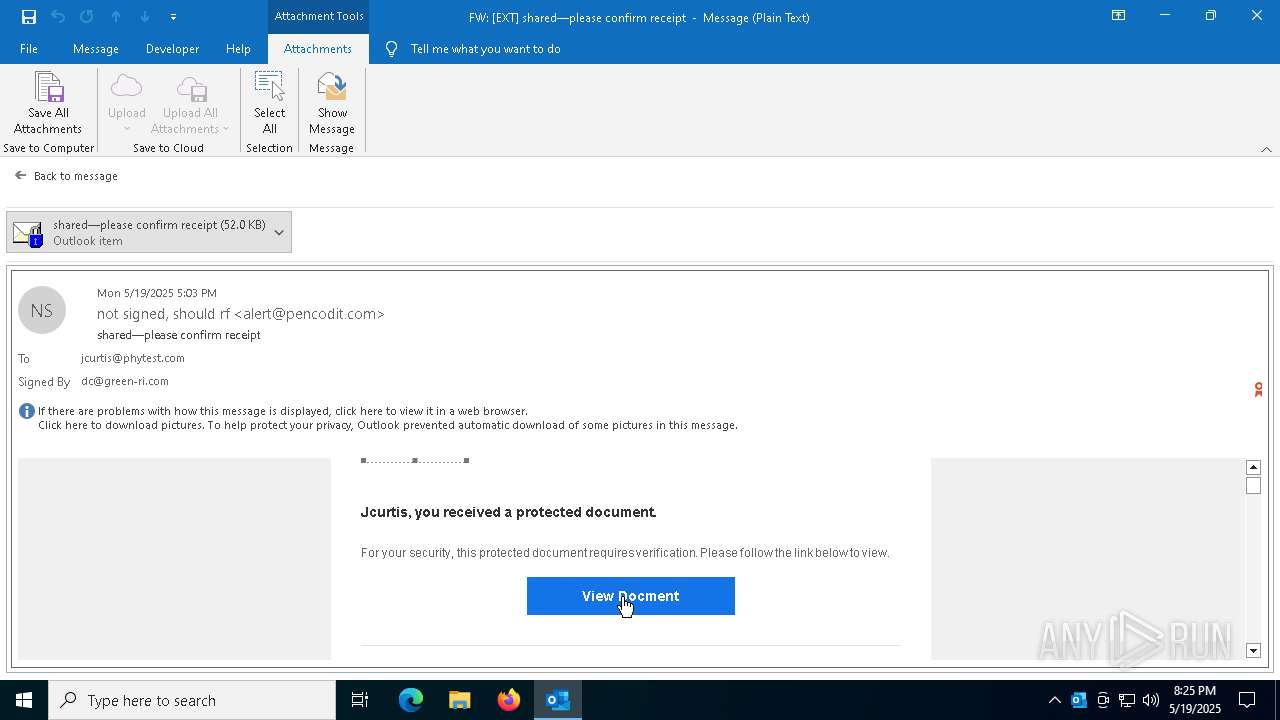The image size is (1280, 720).
Task: Click Undo arrow in quick access toolbar
Action: 58,17
